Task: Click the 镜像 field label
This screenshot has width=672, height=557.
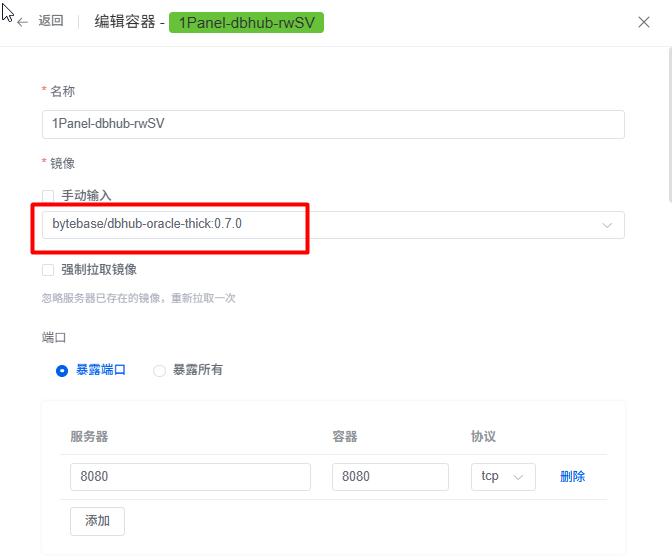Action: click(x=63, y=163)
